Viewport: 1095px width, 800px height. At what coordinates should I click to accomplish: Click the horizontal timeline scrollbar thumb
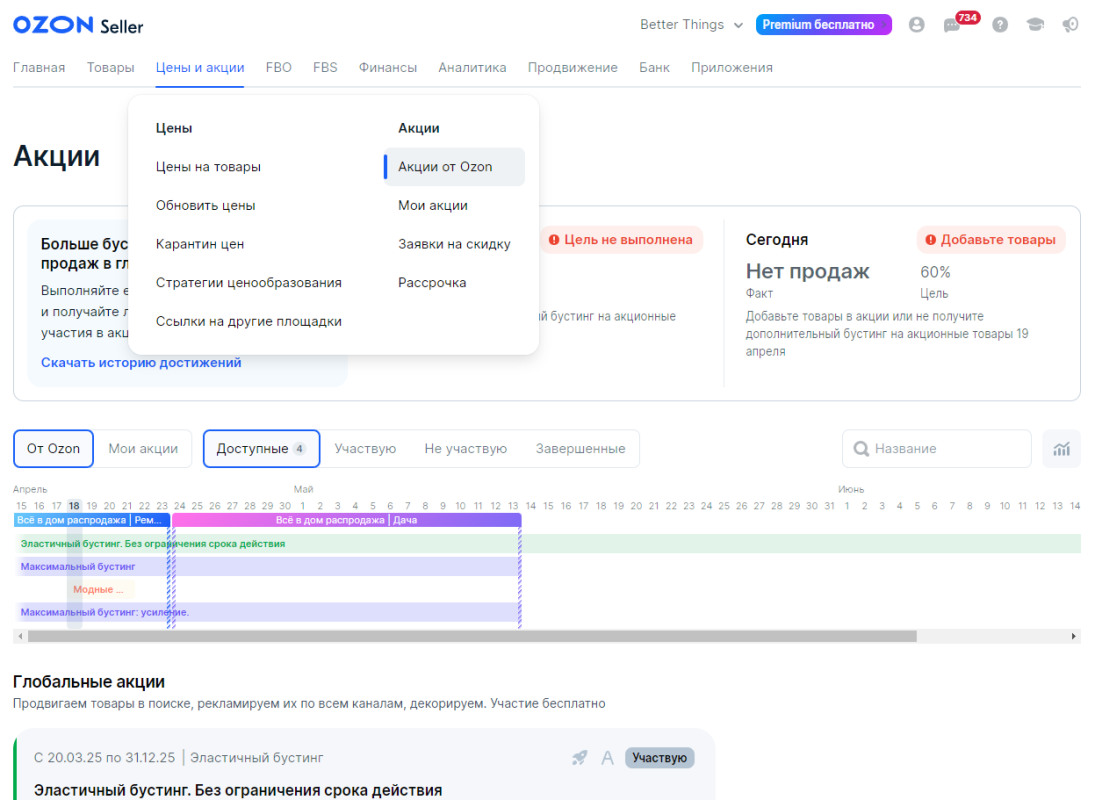(x=472, y=636)
